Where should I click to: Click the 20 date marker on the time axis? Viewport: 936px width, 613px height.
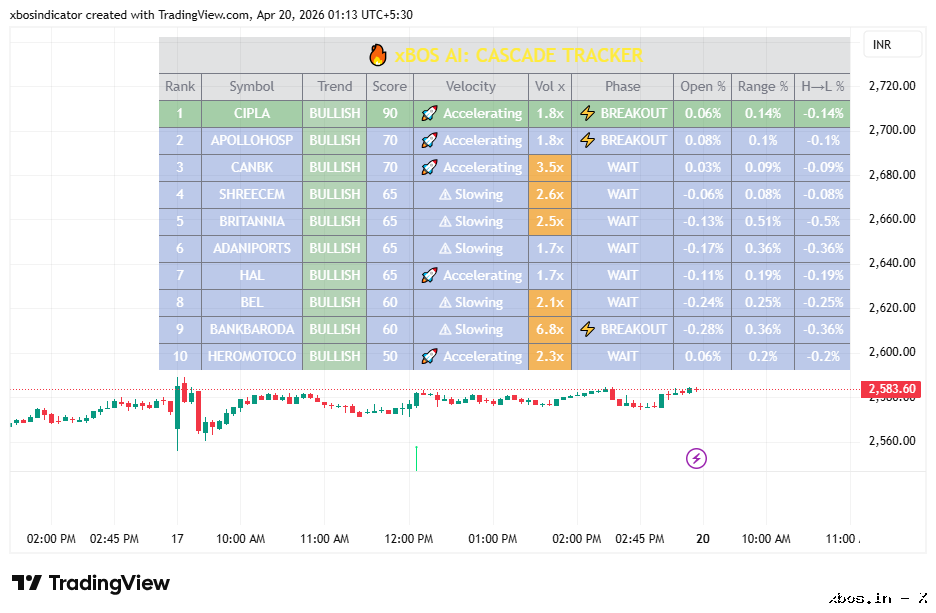(703, 539)
